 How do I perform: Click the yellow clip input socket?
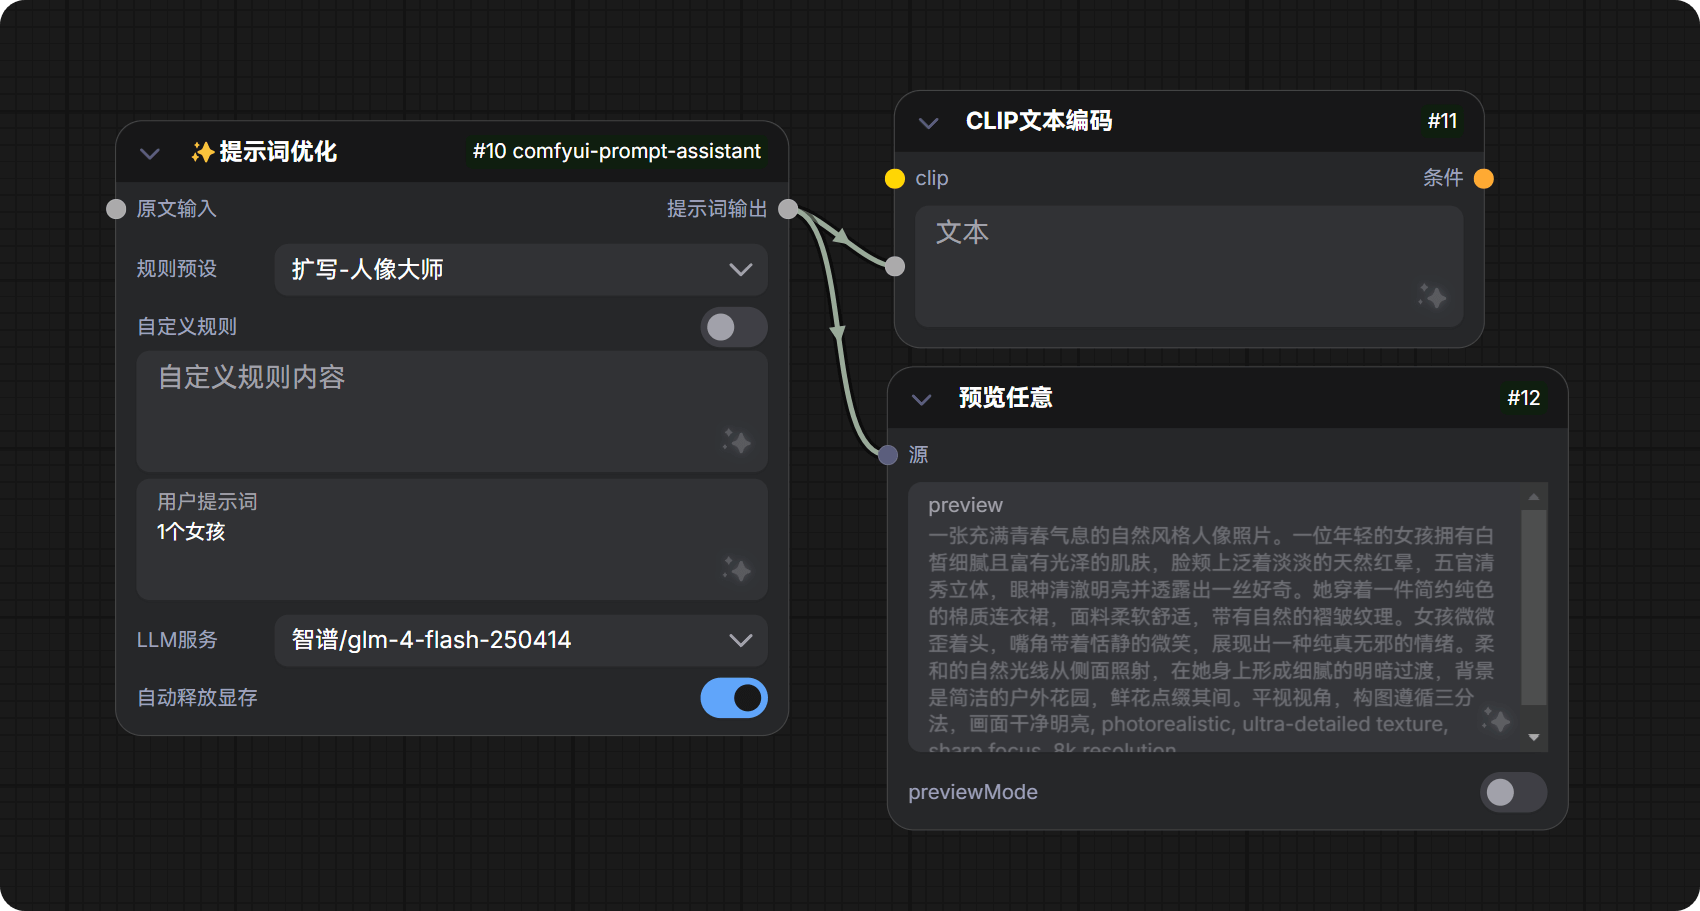895,179
